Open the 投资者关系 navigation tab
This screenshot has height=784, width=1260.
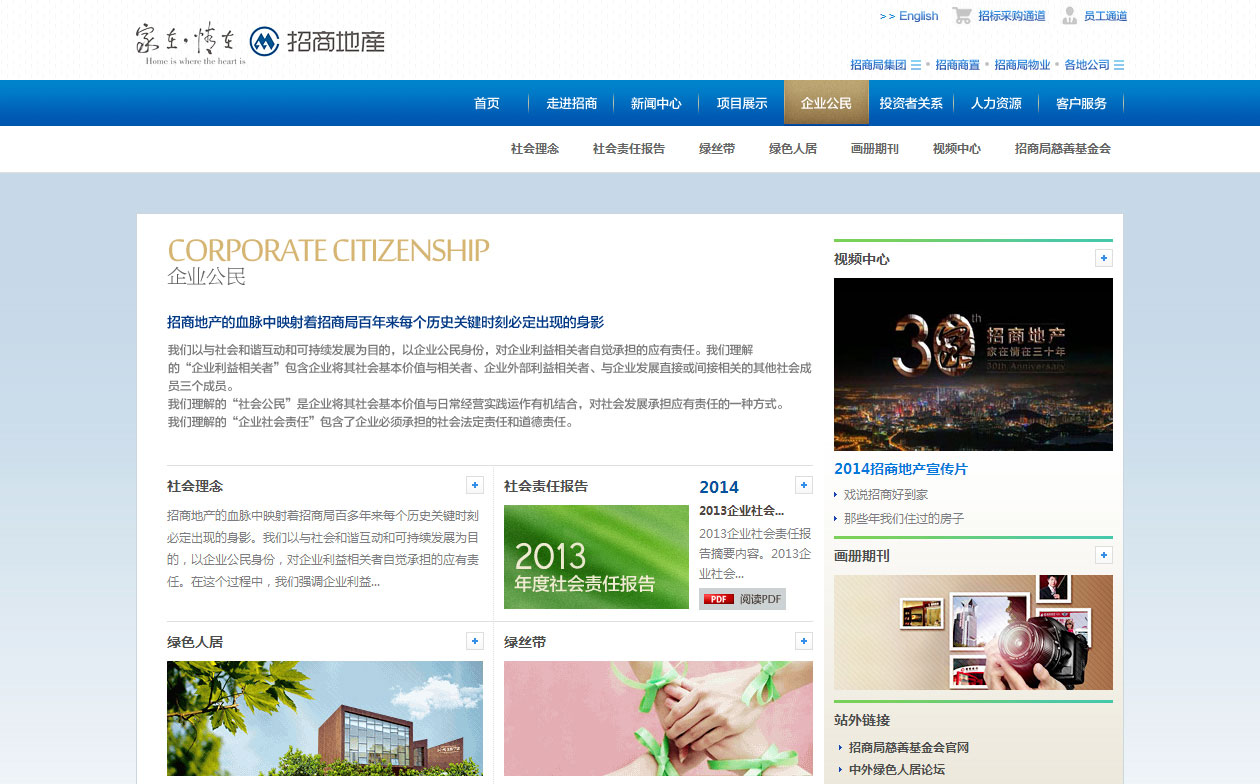(x=911, y=103)
